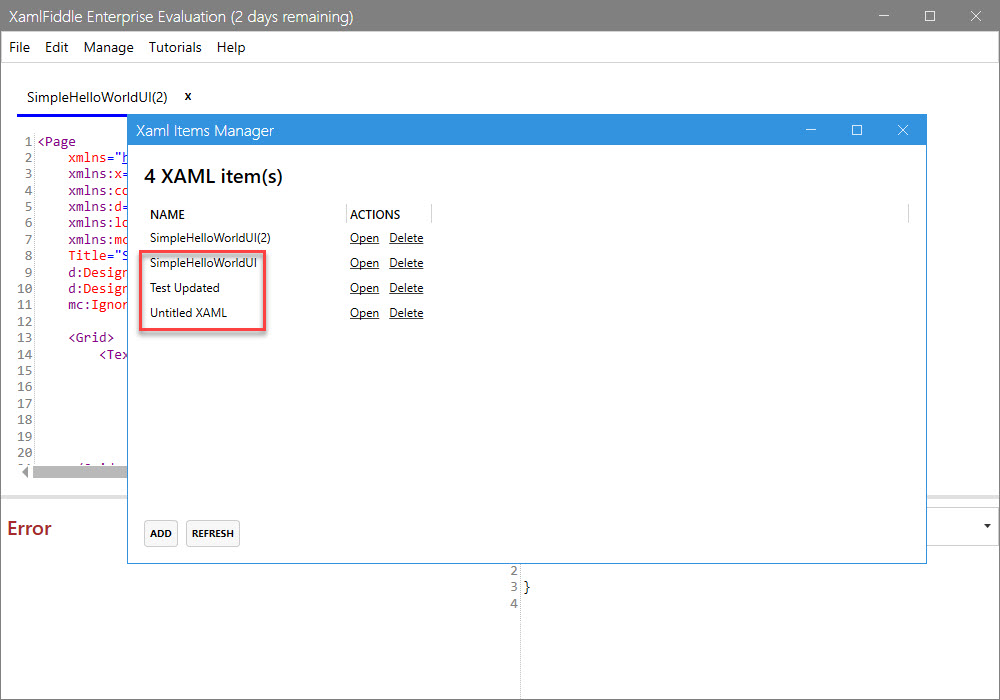Close the Xaml Items Manager dialog
Screen dimensions: 1000x700
pos(902,130)
